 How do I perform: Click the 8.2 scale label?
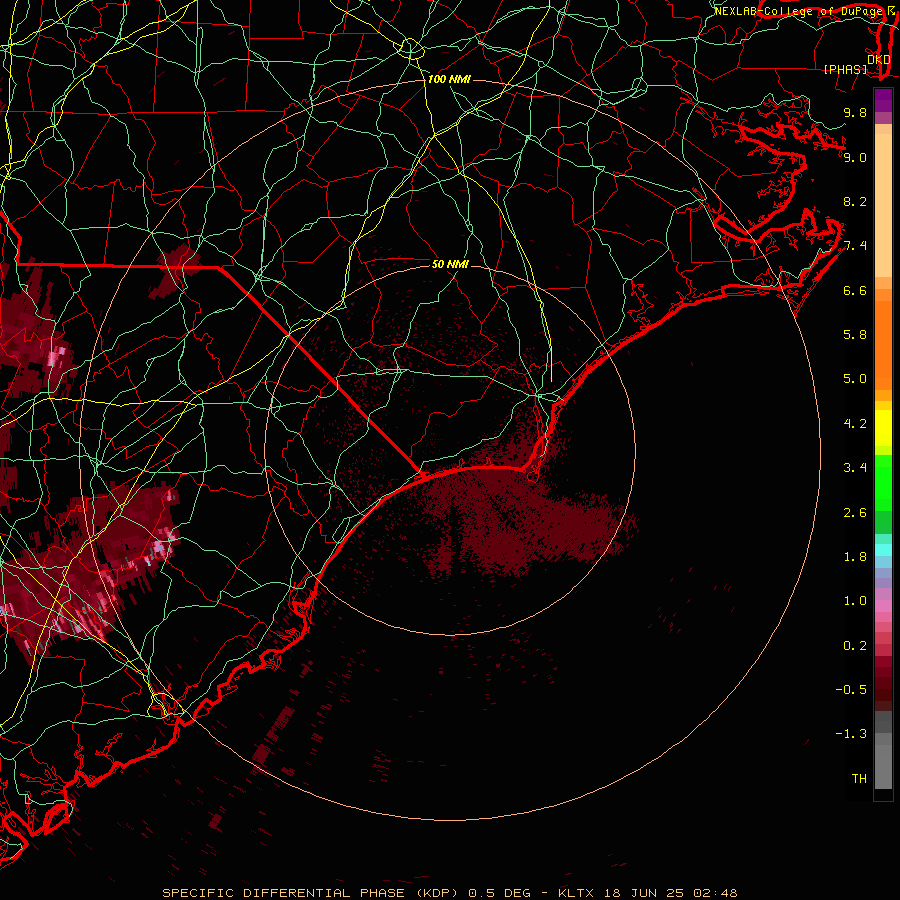click(x=855, y=201)
